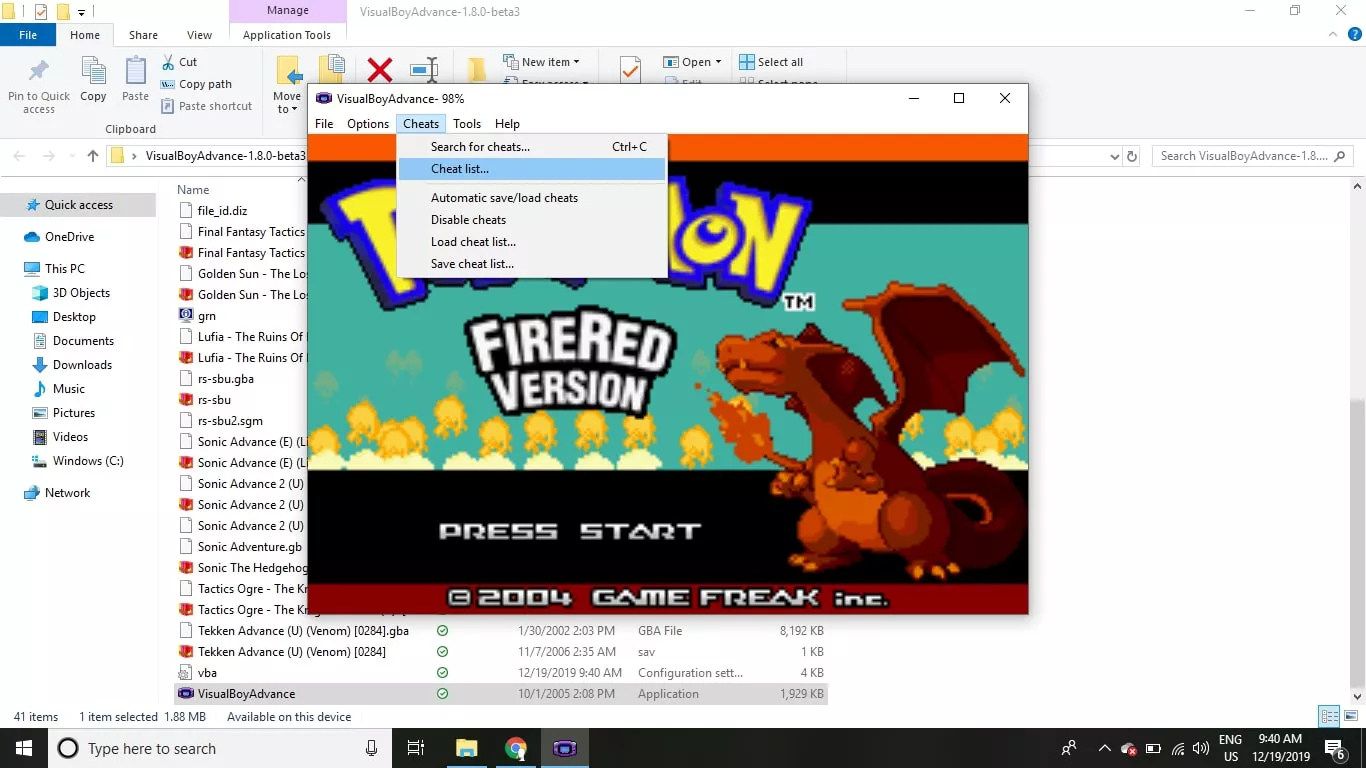Click Copy path in ribbon
Image resolution: width=1366 pixels, height=768 pixels.
[x=196, y=84]
